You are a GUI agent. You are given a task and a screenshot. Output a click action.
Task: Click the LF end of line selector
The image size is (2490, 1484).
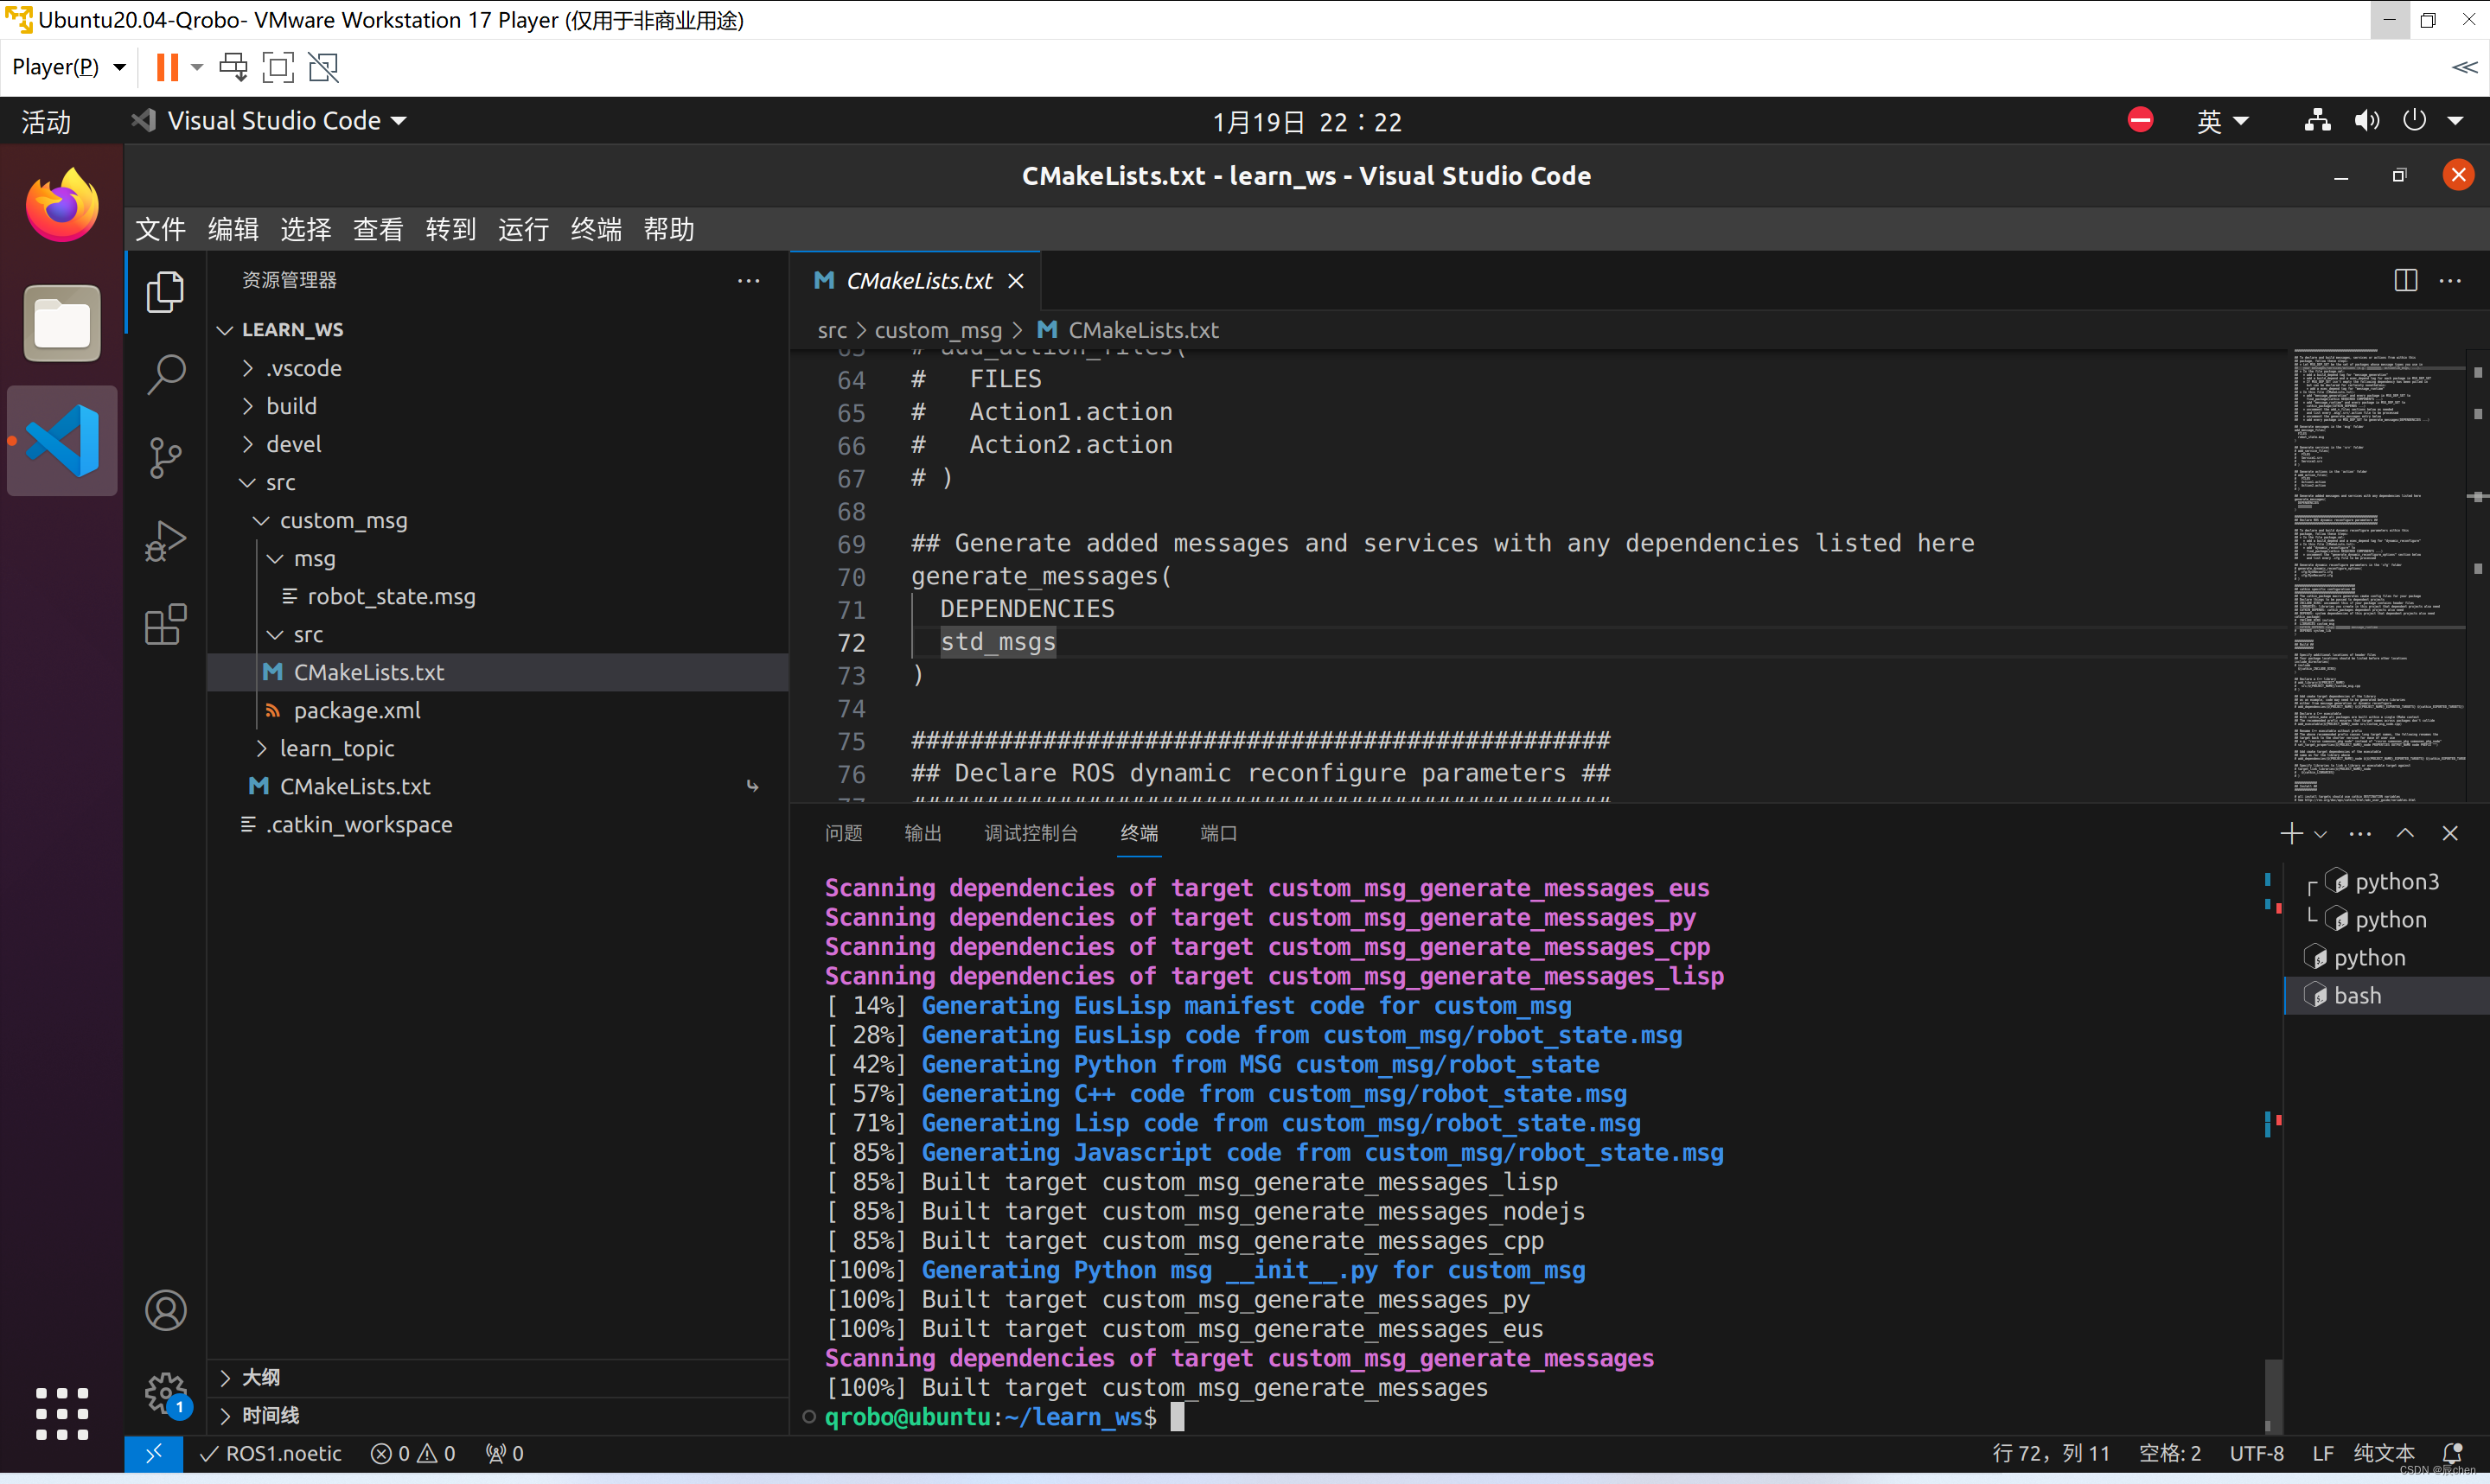2322,1453
